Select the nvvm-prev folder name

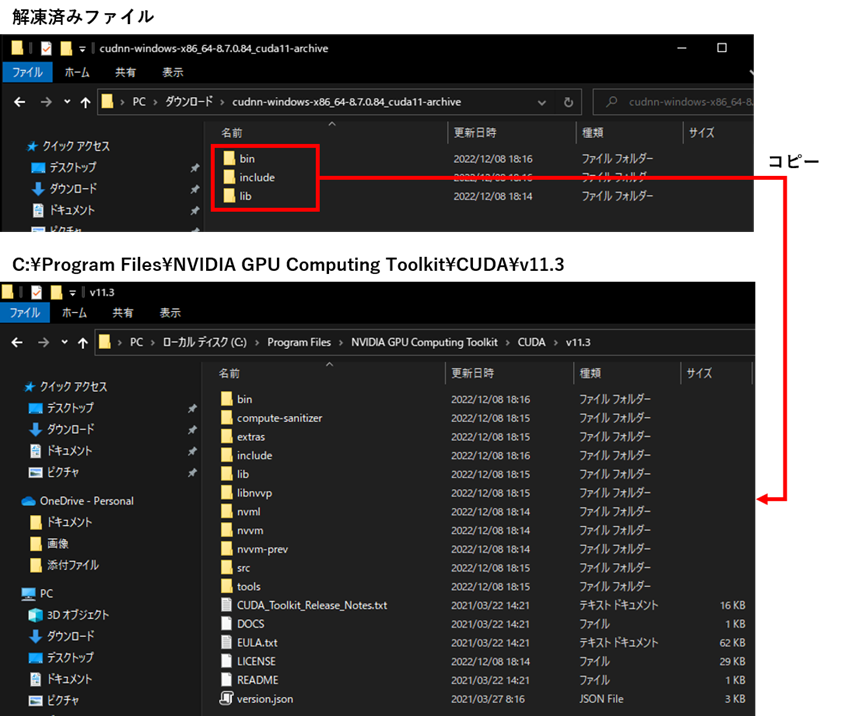tap(263, 549)
